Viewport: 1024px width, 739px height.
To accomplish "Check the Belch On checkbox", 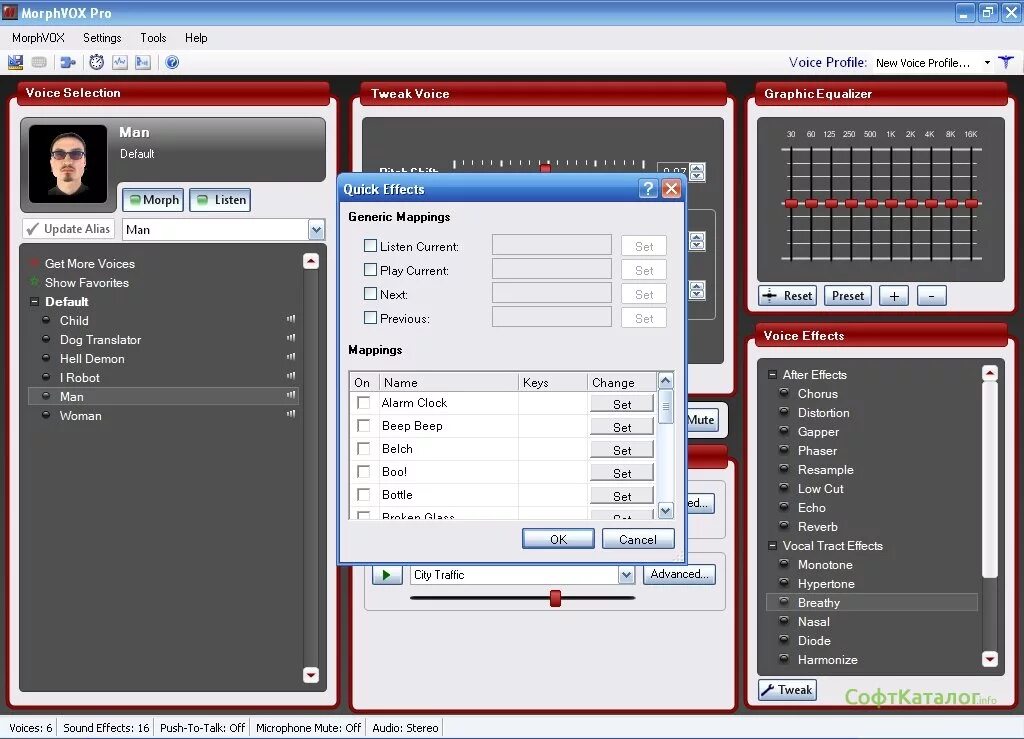I will coord(363,448).
